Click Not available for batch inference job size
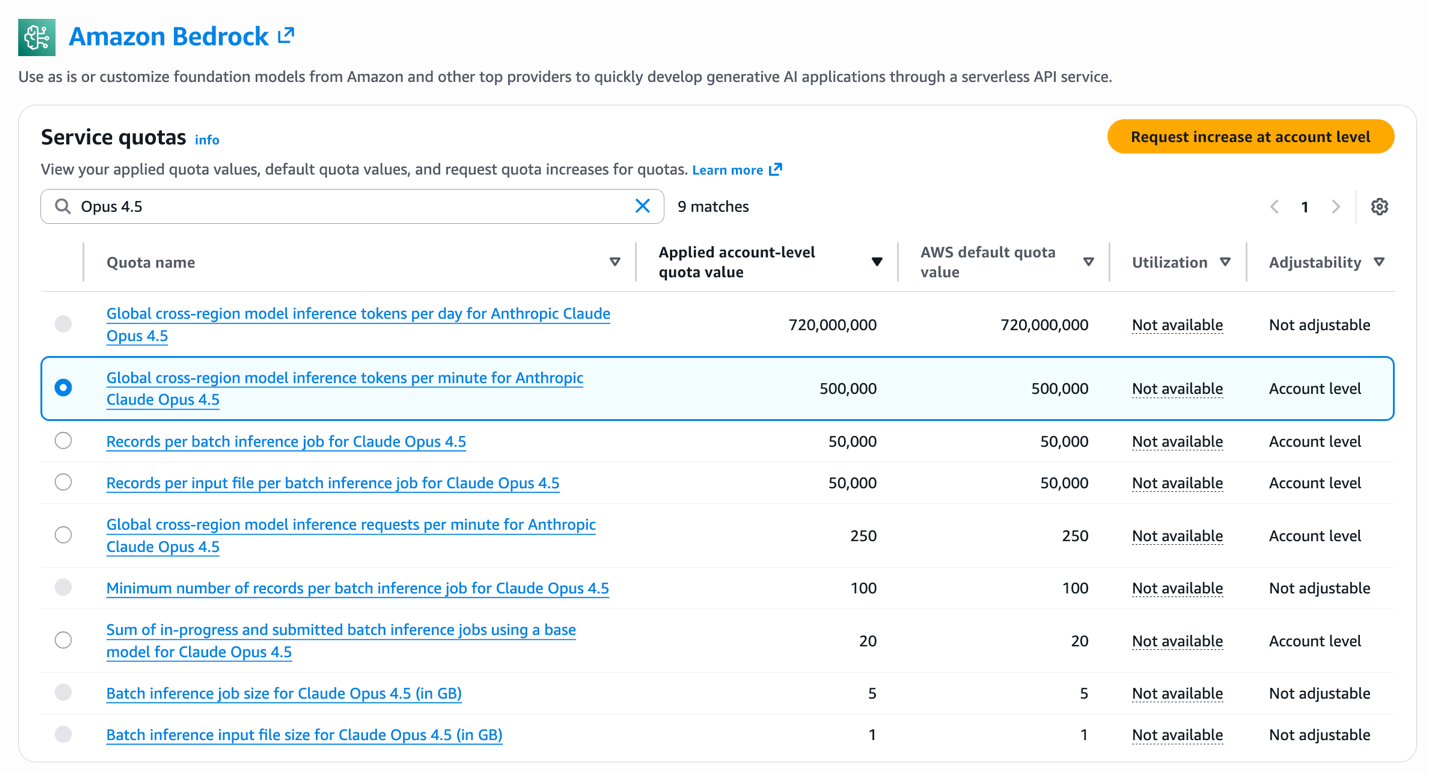 tap(1177, 693)
